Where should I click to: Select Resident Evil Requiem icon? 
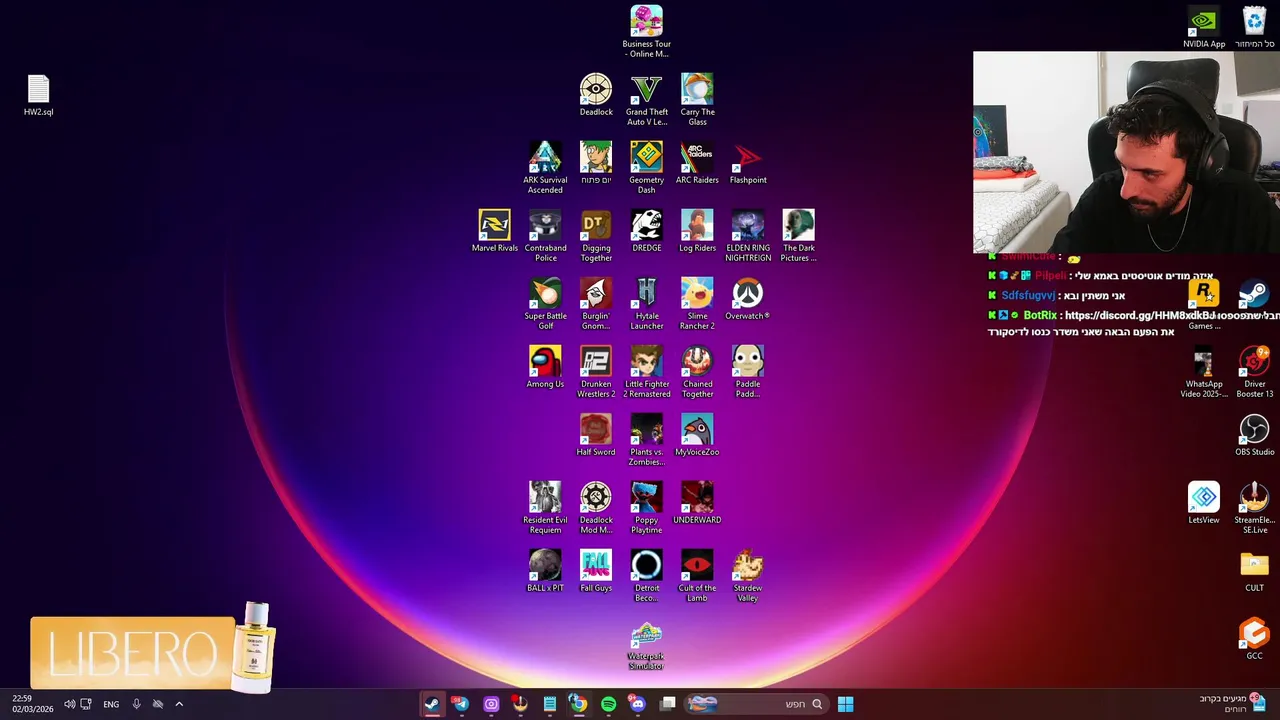(x=545, y=508)
